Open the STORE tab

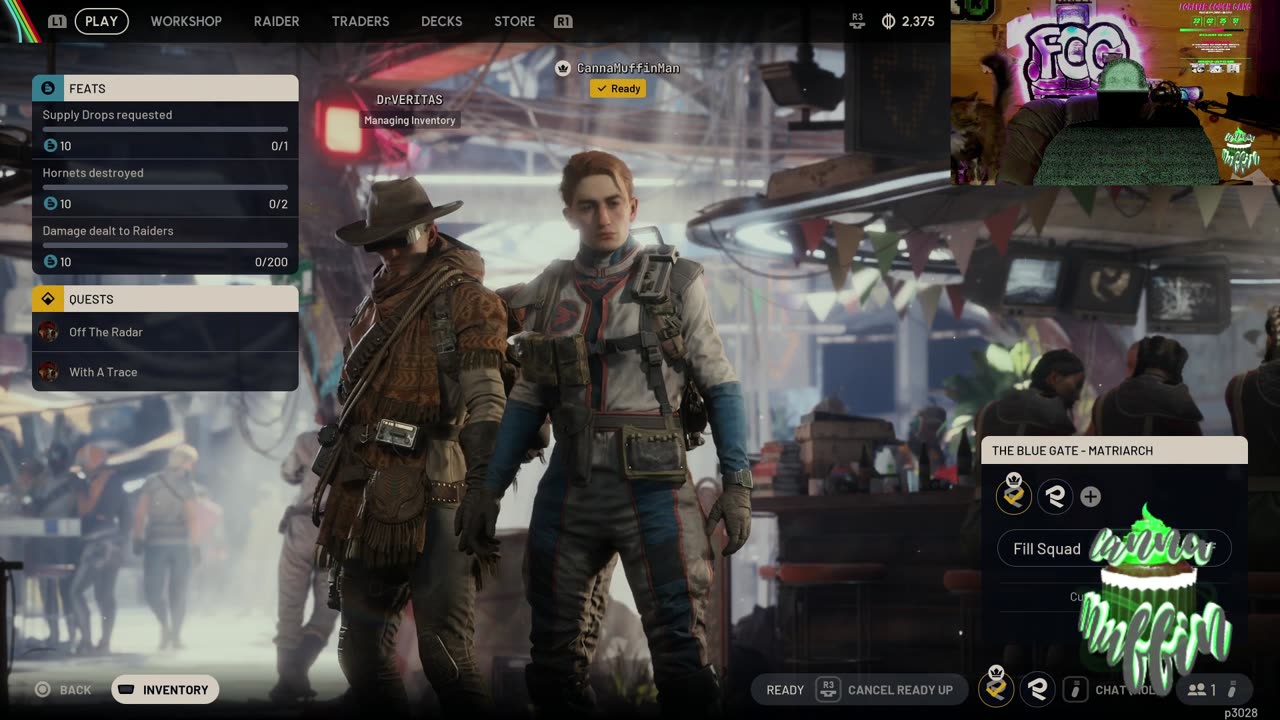point(514,21)
